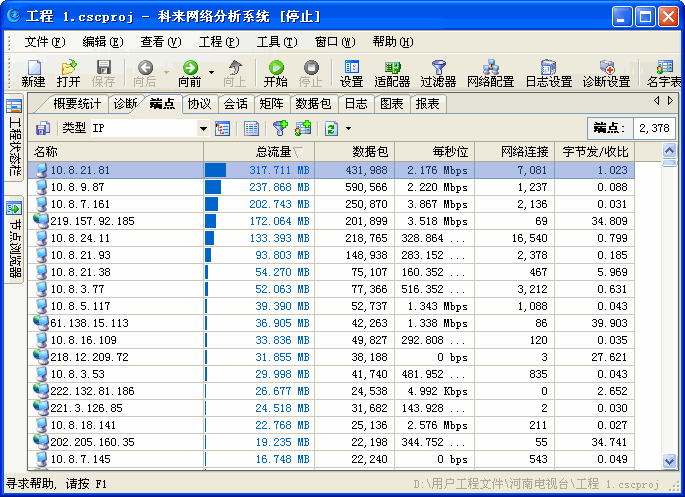Expand the 类型 IP type dropdown
This screenshot has width=685, height=497.
click(203, 128)
